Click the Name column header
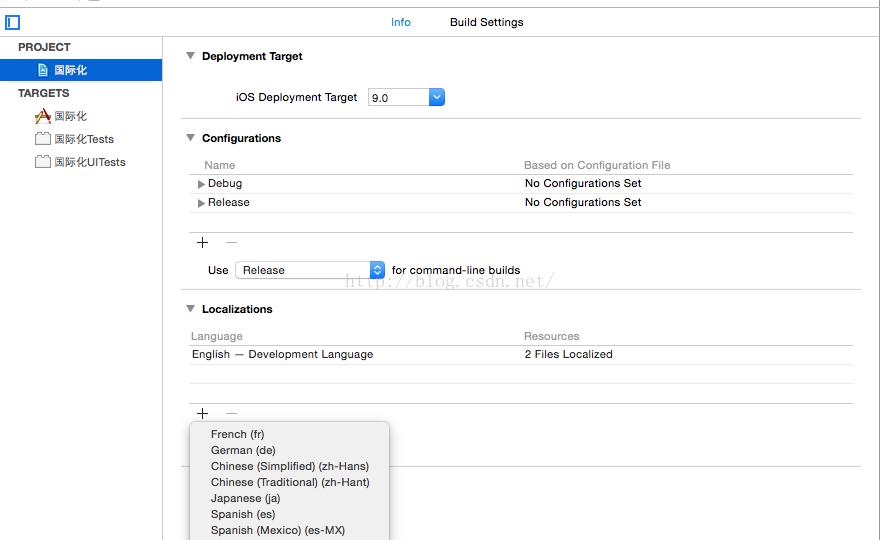The image size is (880, 540). pyautogui.click(x=219, y=166)
